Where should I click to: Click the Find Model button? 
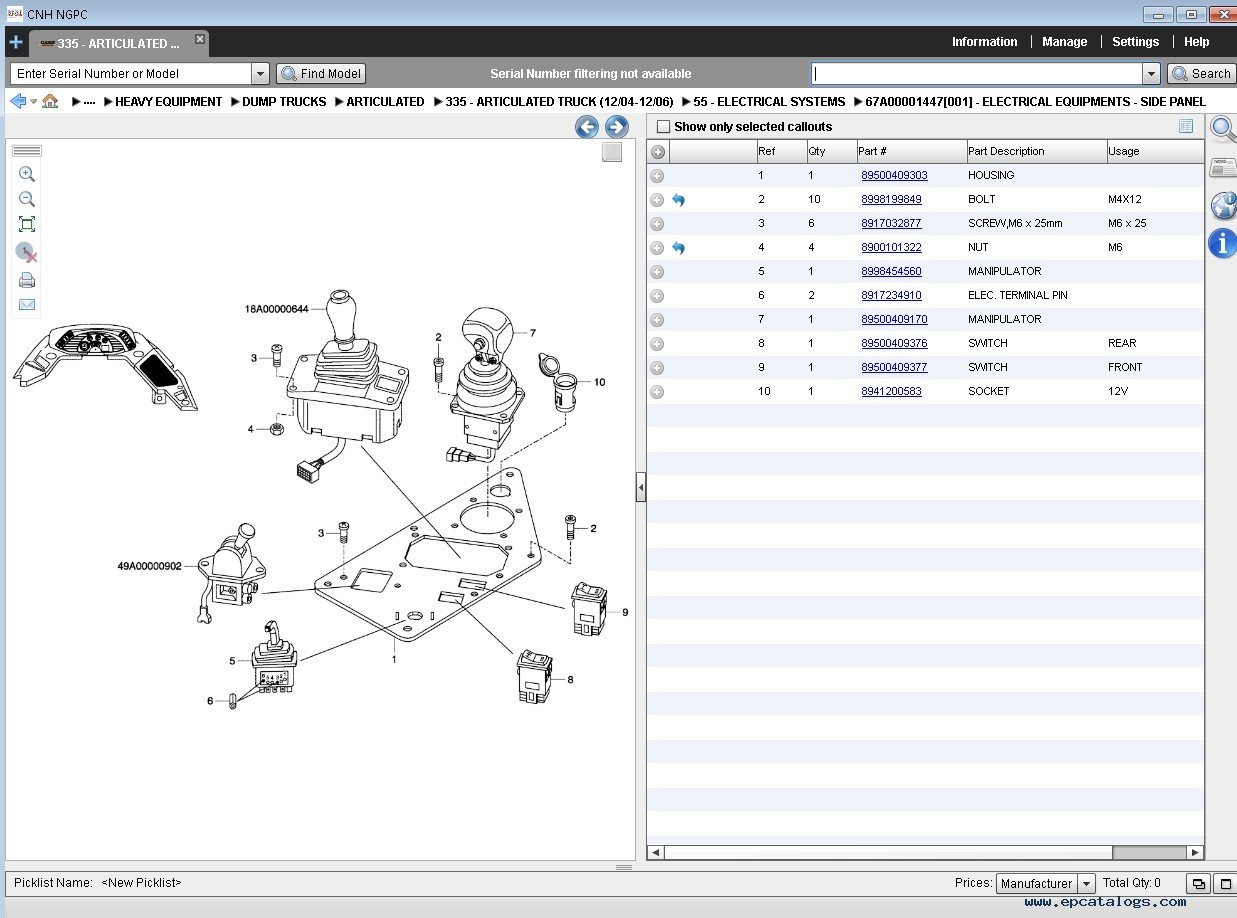pos(321,74)
